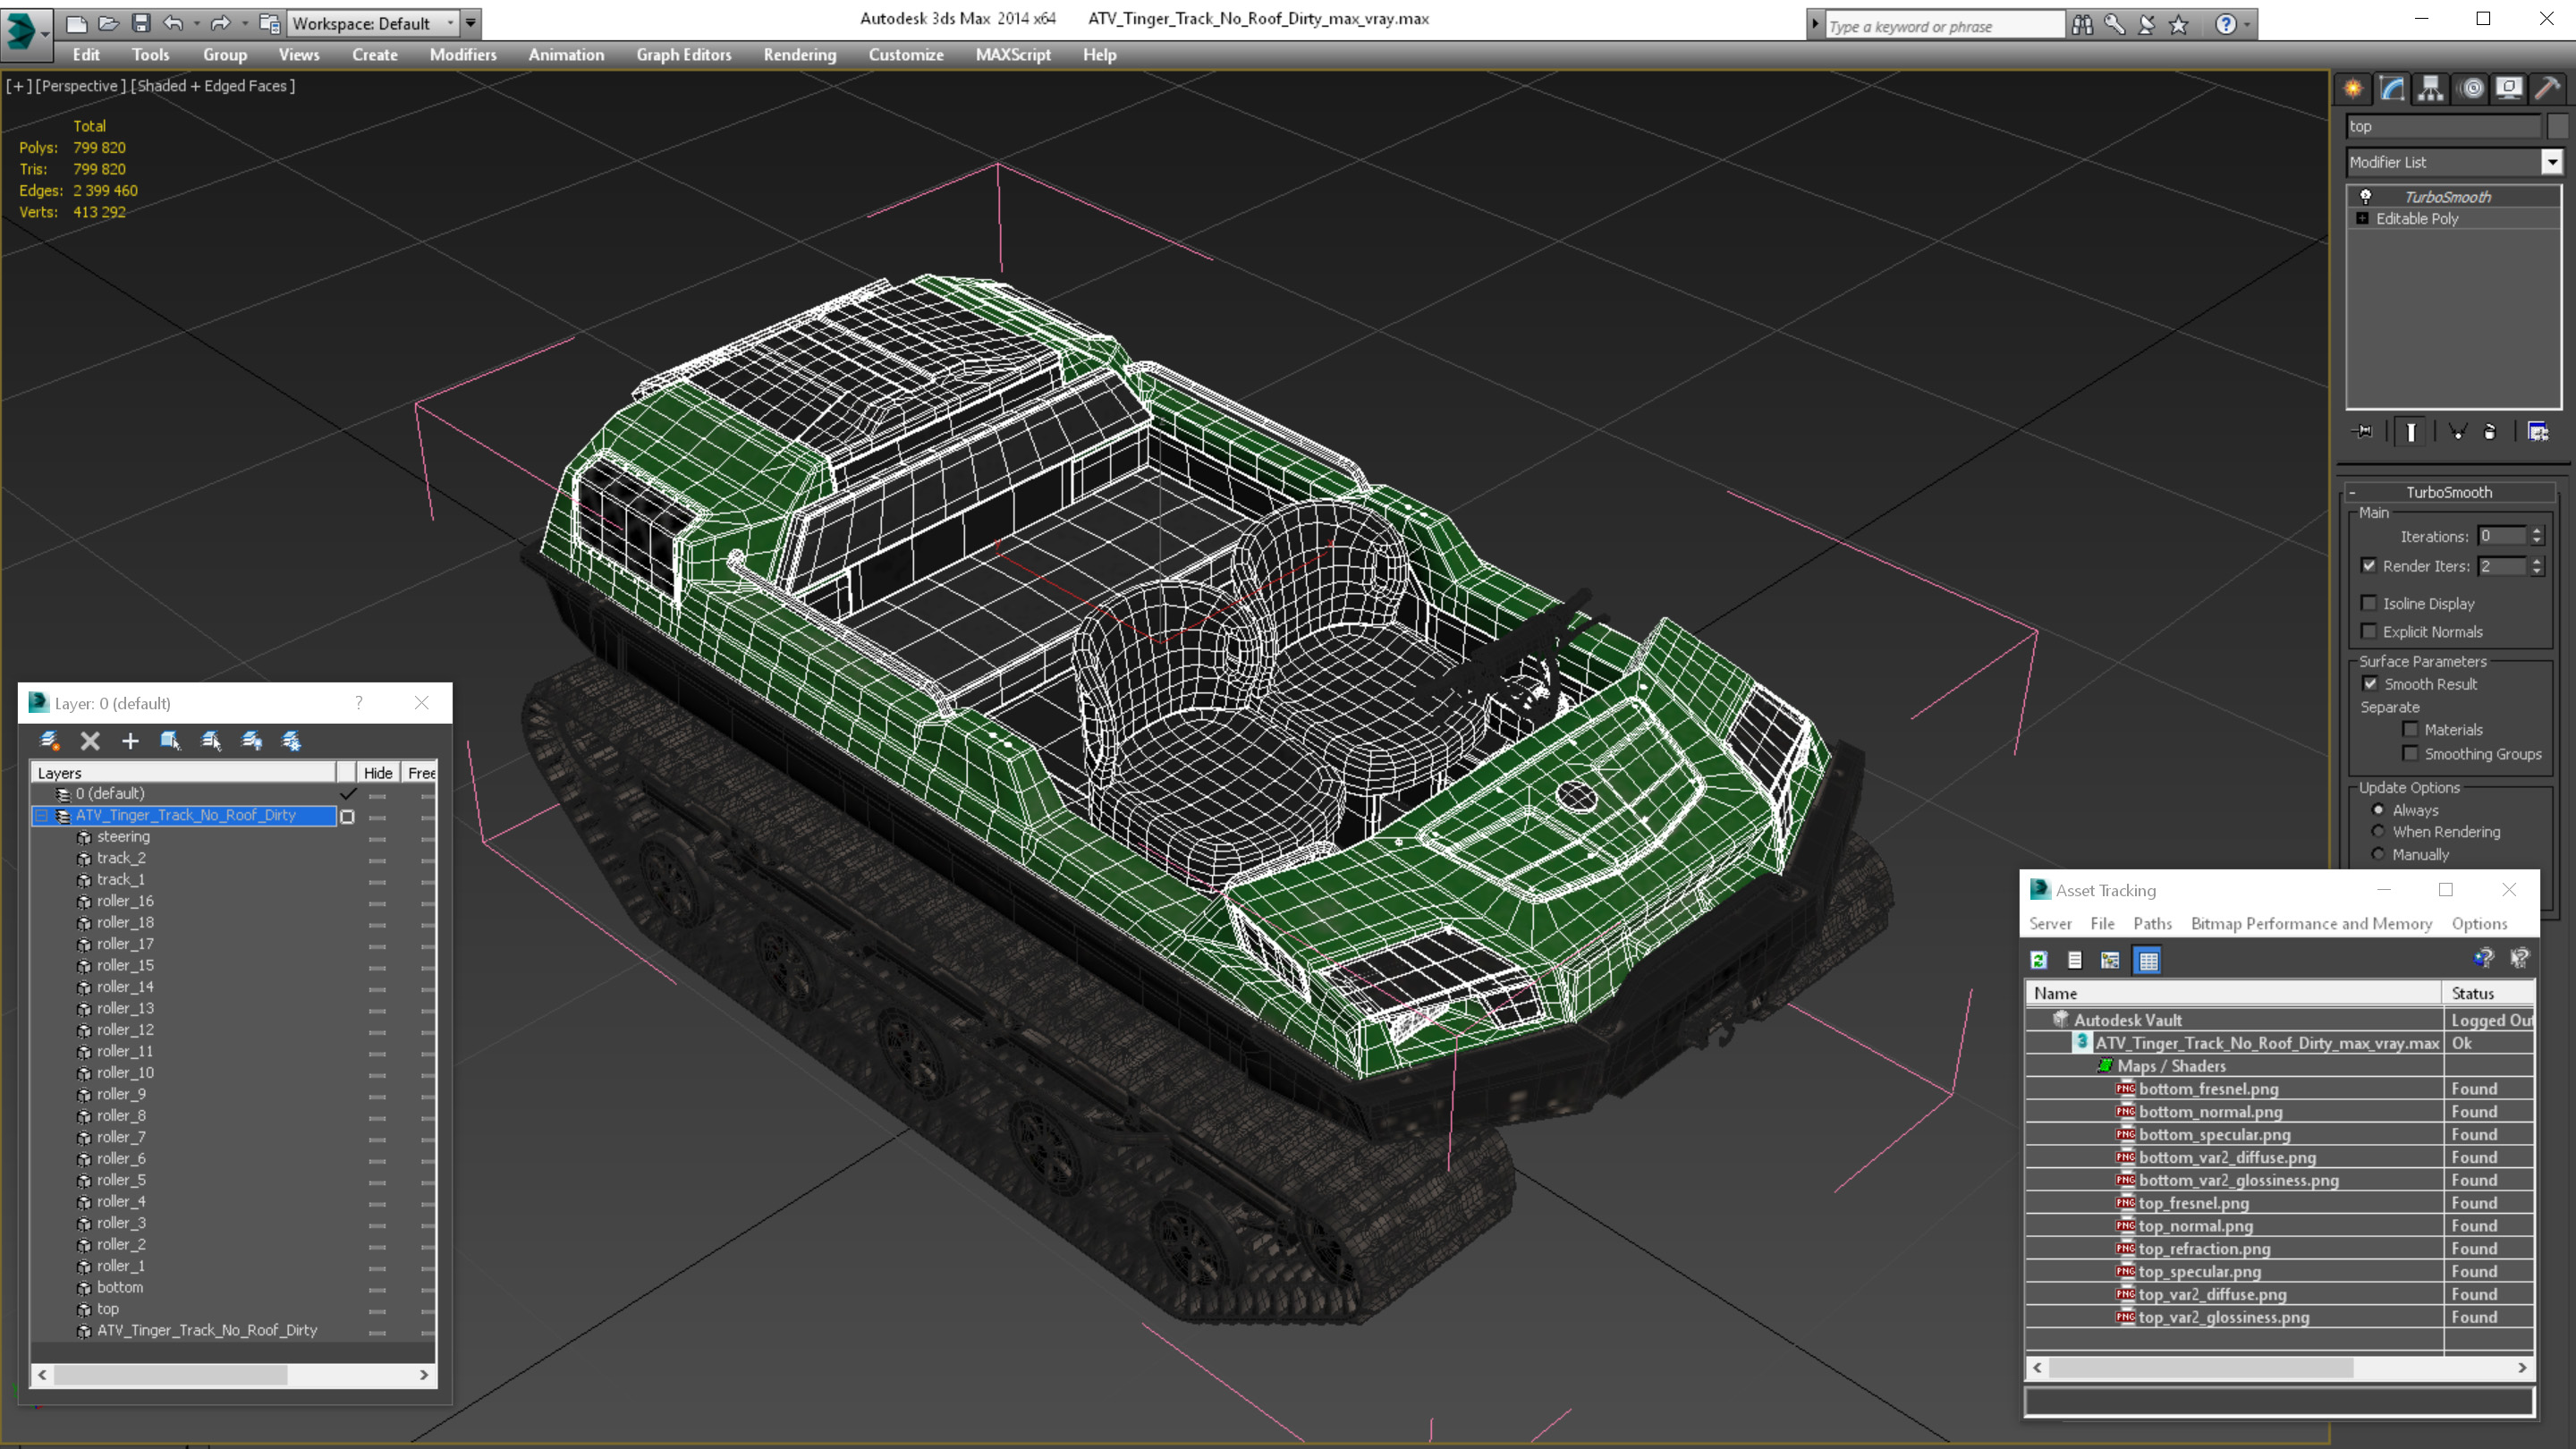The image size is (2576, 1449).
Task: Switch Asset Tracking to tree view icon
Action: (x=2110, y=960)
